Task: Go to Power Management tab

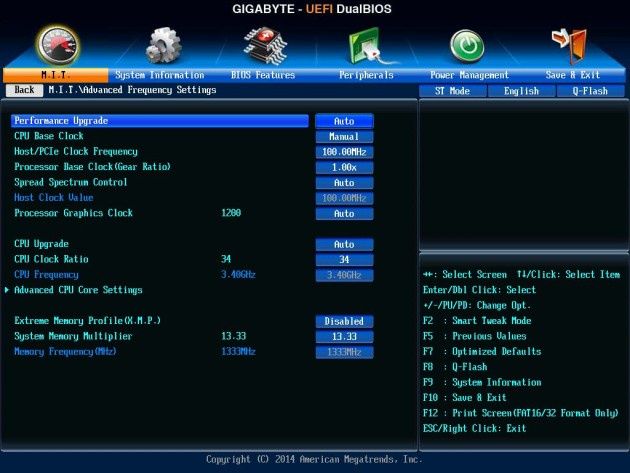Action: pyautogui.click(x=469, y=75)
